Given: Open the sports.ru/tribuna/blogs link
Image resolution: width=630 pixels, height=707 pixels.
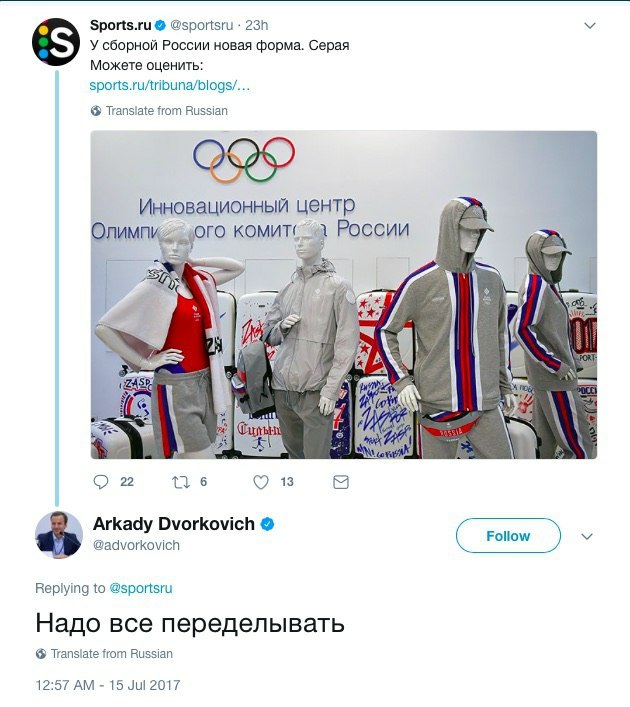Looking at the screenshot, I should 170,85.
